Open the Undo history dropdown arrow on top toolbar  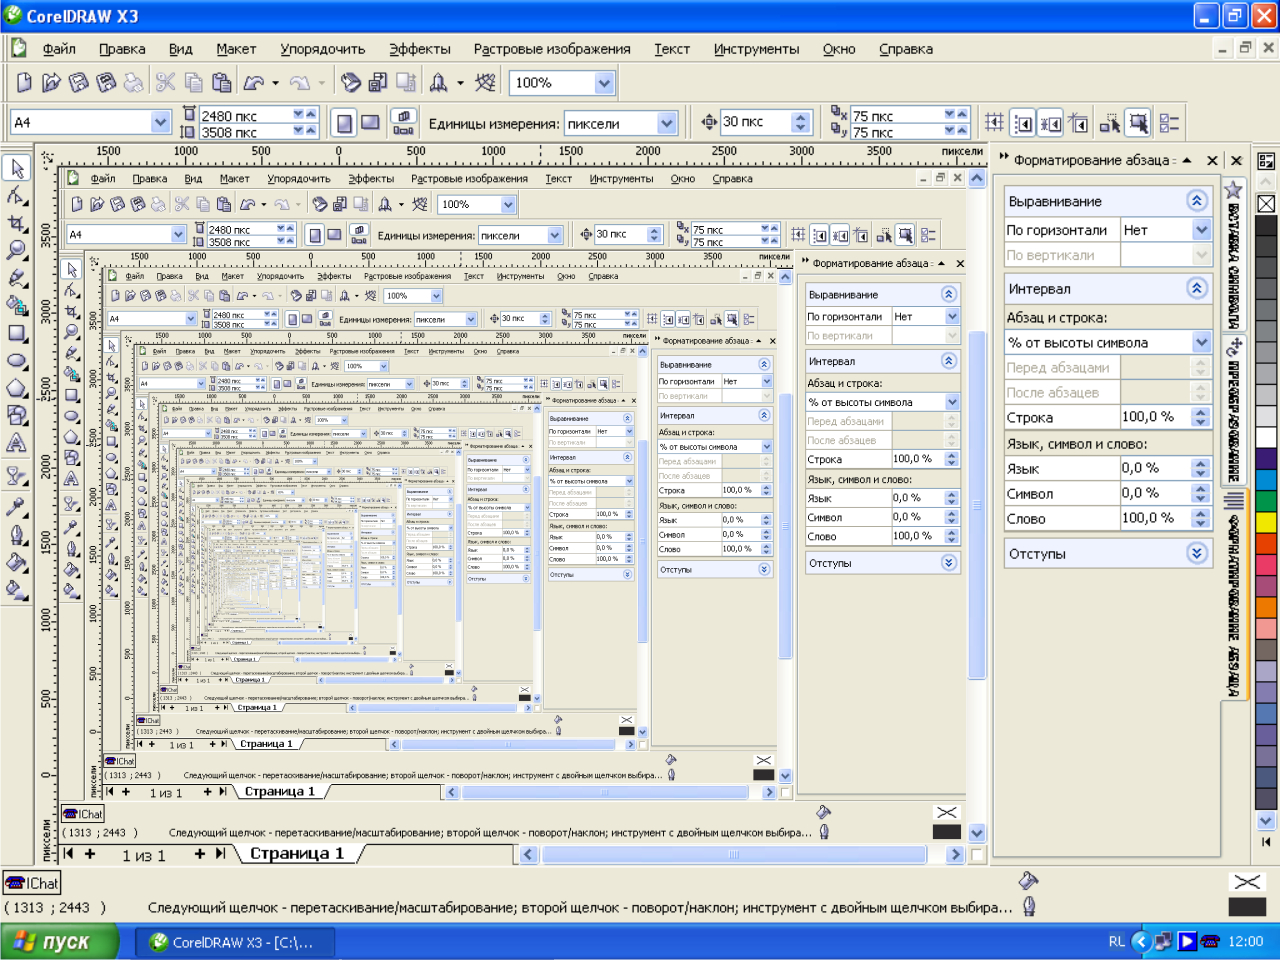click(274, 83)
